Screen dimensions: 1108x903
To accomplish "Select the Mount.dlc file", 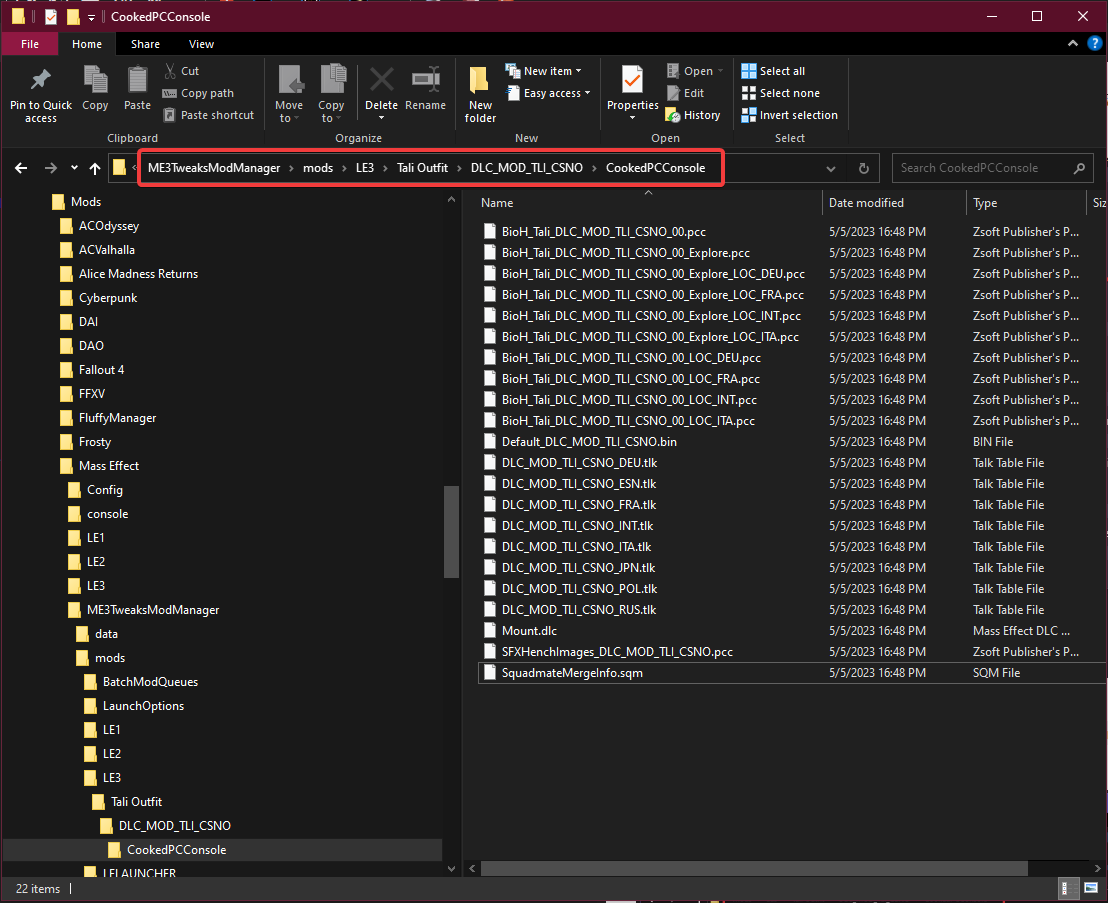I will click(x=529, y=631).
